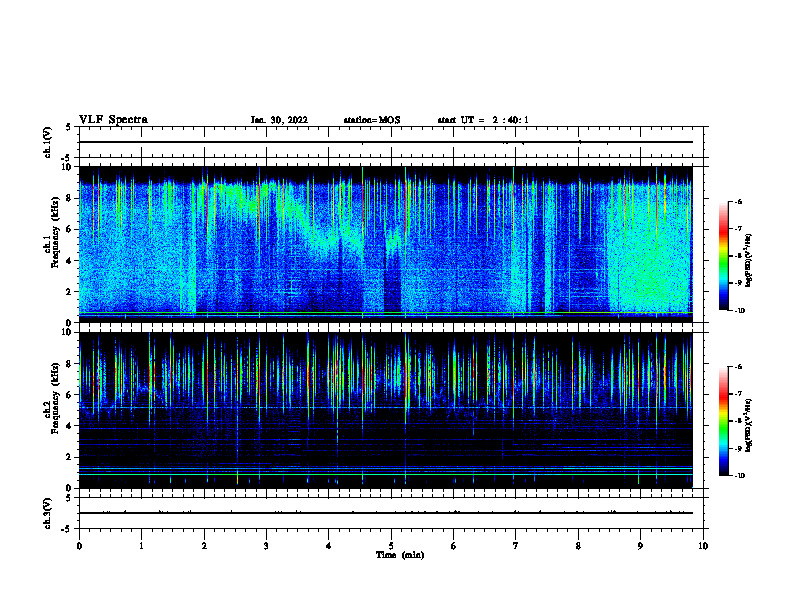Click the 'Time (min)' axis label
Image resolution: width=792 pixels, height=612 pixels.
pyautogui.click(x=400, y=555)
